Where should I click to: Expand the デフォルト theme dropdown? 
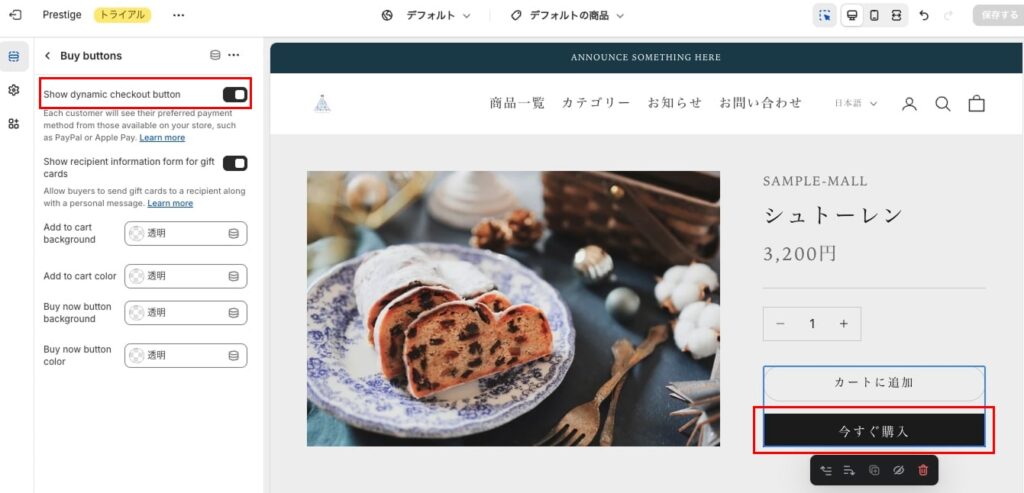[426, 15]
